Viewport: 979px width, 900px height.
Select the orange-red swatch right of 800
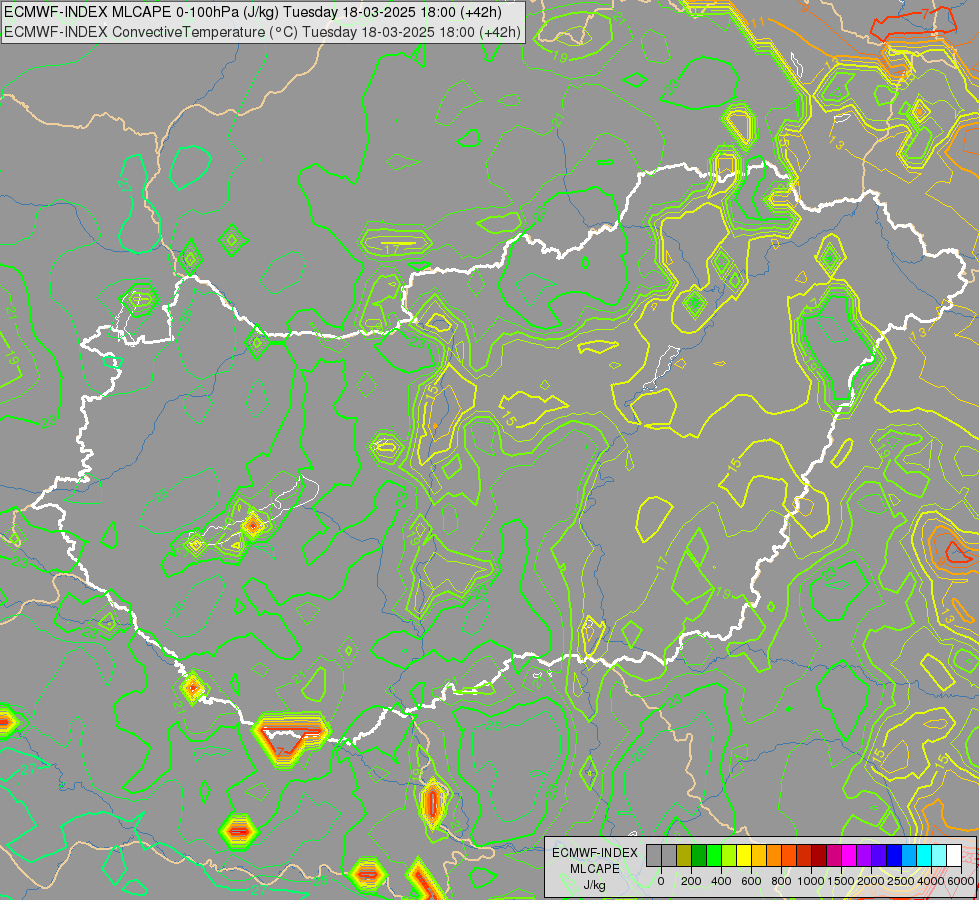[789, 856]
